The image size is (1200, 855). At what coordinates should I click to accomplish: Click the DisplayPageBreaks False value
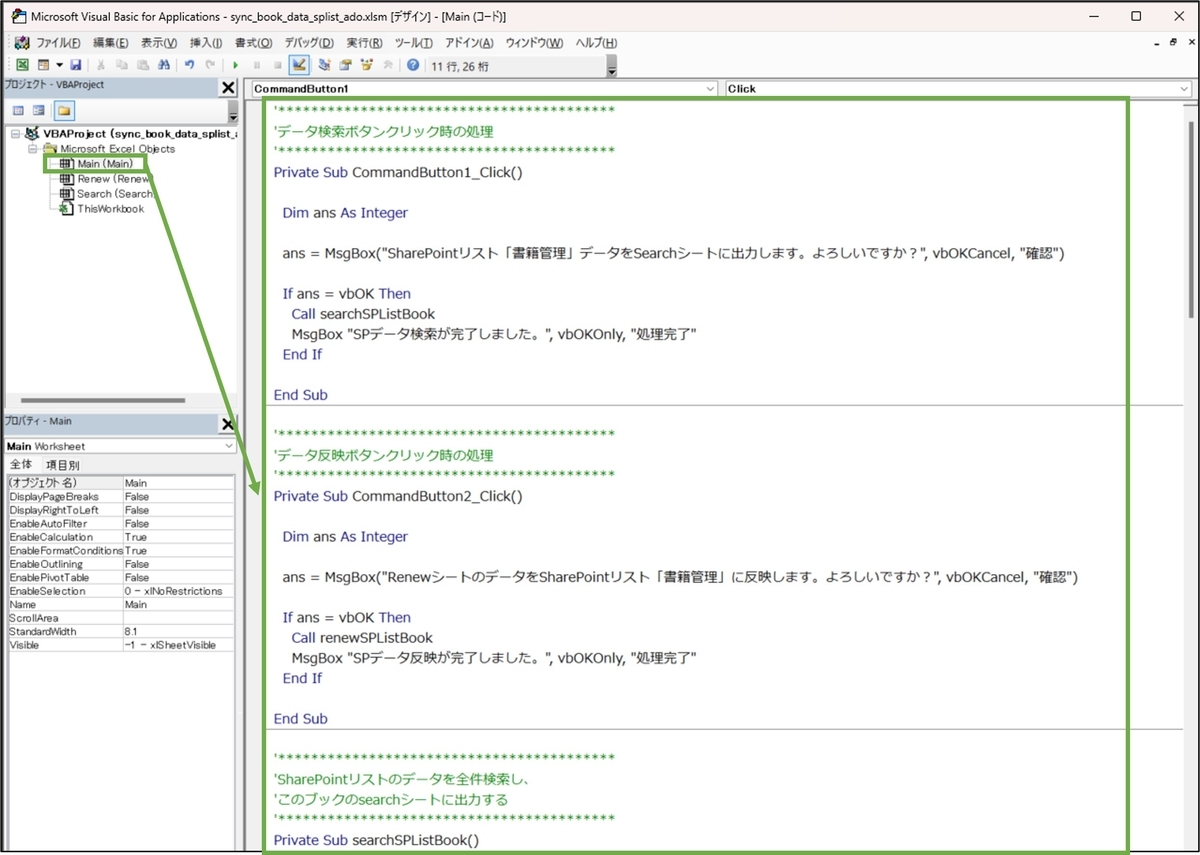pyautogui.click(x=178, y=497)
